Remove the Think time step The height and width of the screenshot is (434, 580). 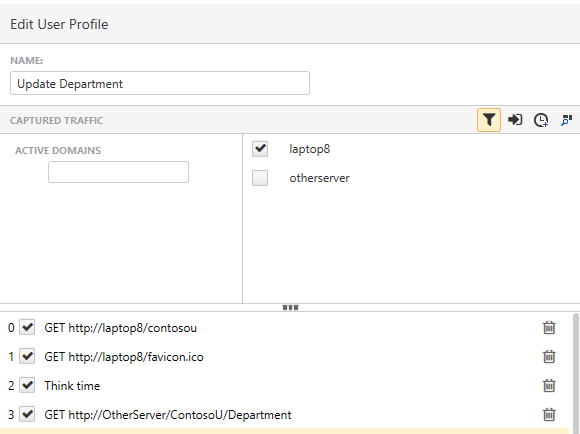[x=549, y=386]
